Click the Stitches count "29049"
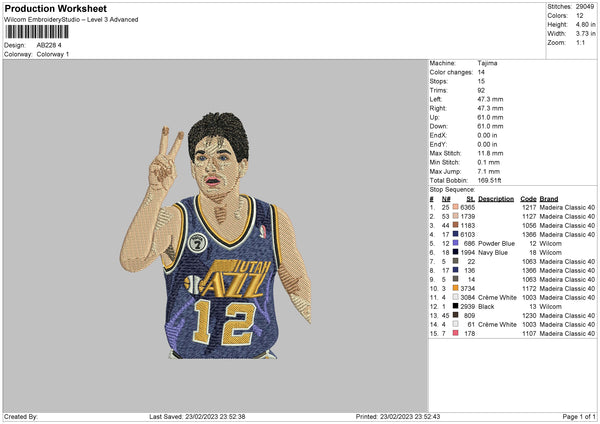 tap(585, 7)
